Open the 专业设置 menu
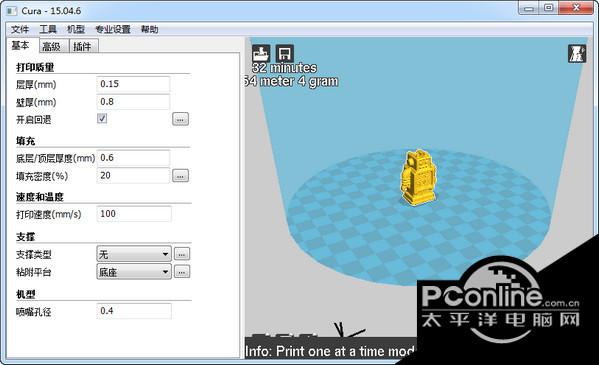The image size is (599, 365). tap(113, 29)
